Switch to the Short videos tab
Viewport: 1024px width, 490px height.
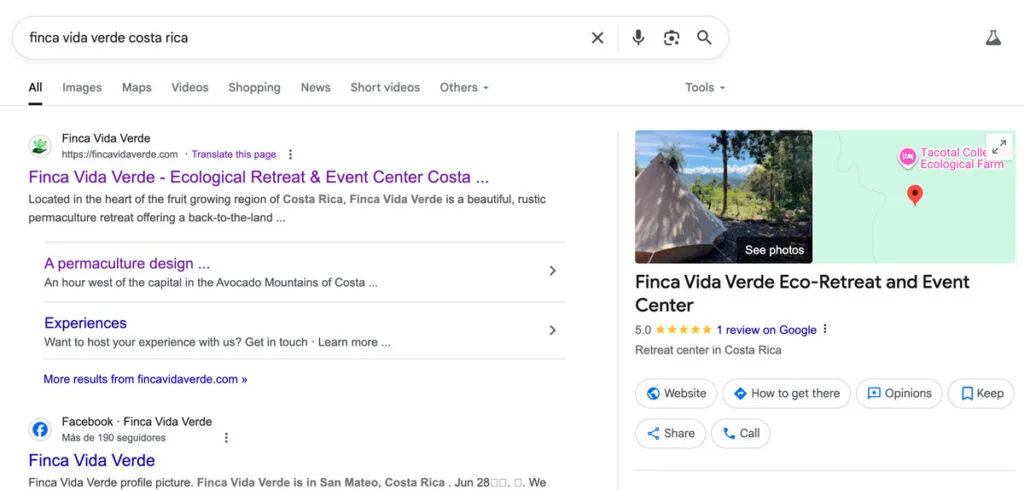[385, 88]
